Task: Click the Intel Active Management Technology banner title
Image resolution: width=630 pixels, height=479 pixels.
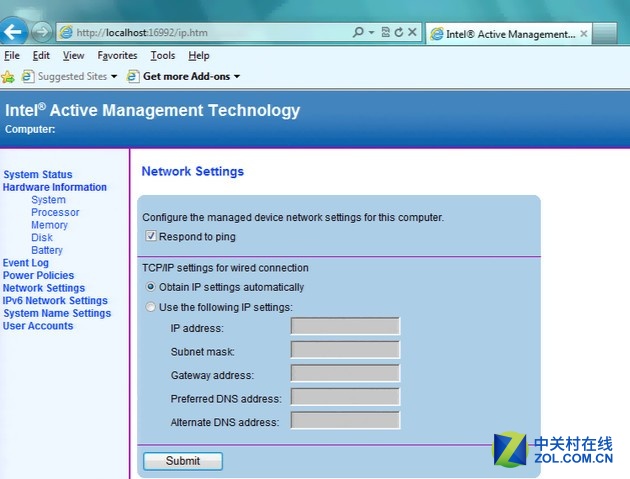Action: point(152,110)
